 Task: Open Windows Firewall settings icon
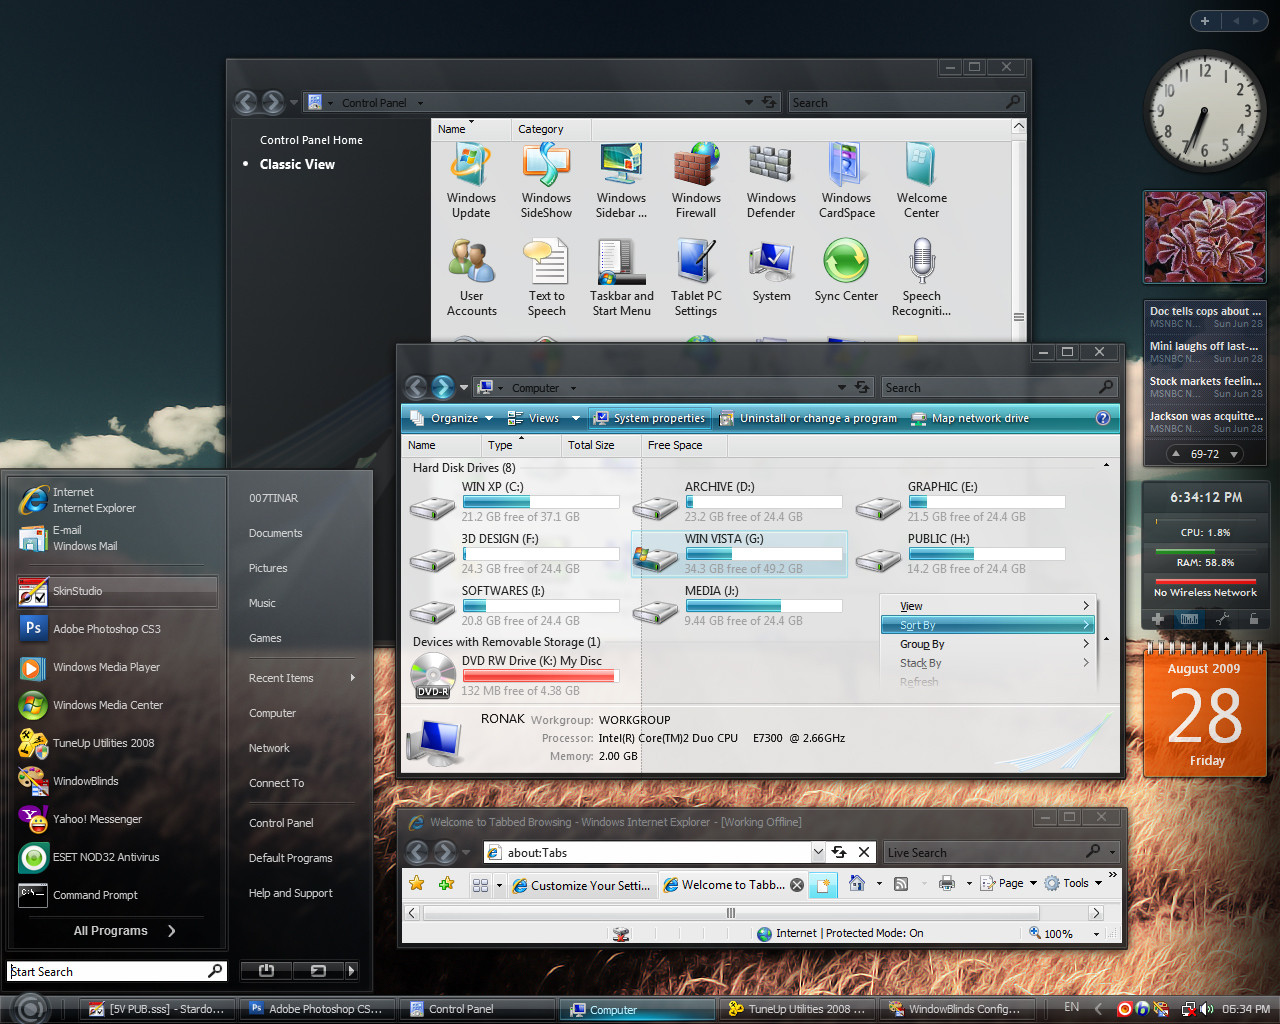[696, 181]
